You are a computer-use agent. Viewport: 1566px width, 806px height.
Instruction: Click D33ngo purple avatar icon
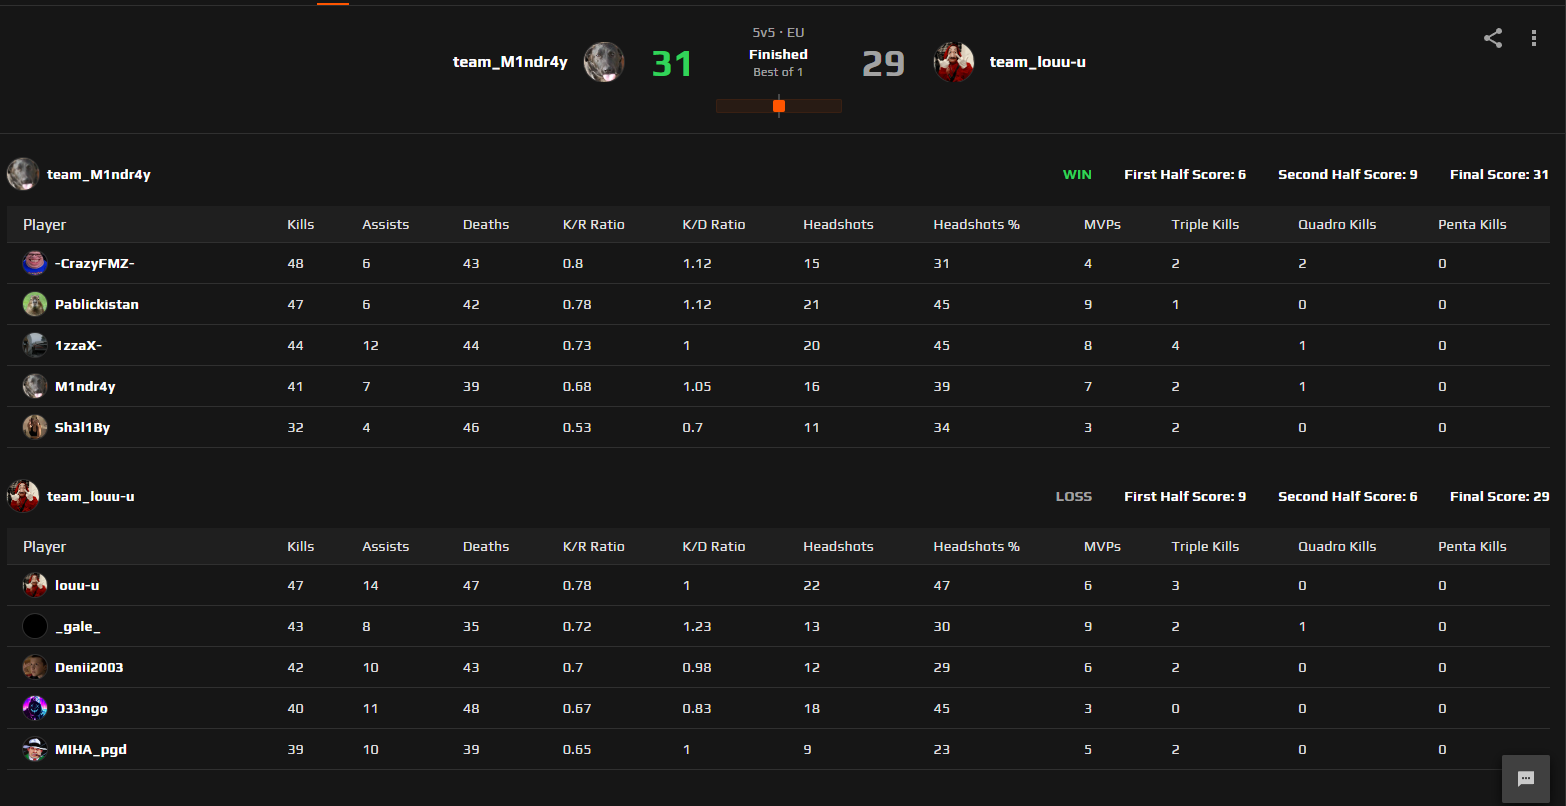tap(35, 708)
